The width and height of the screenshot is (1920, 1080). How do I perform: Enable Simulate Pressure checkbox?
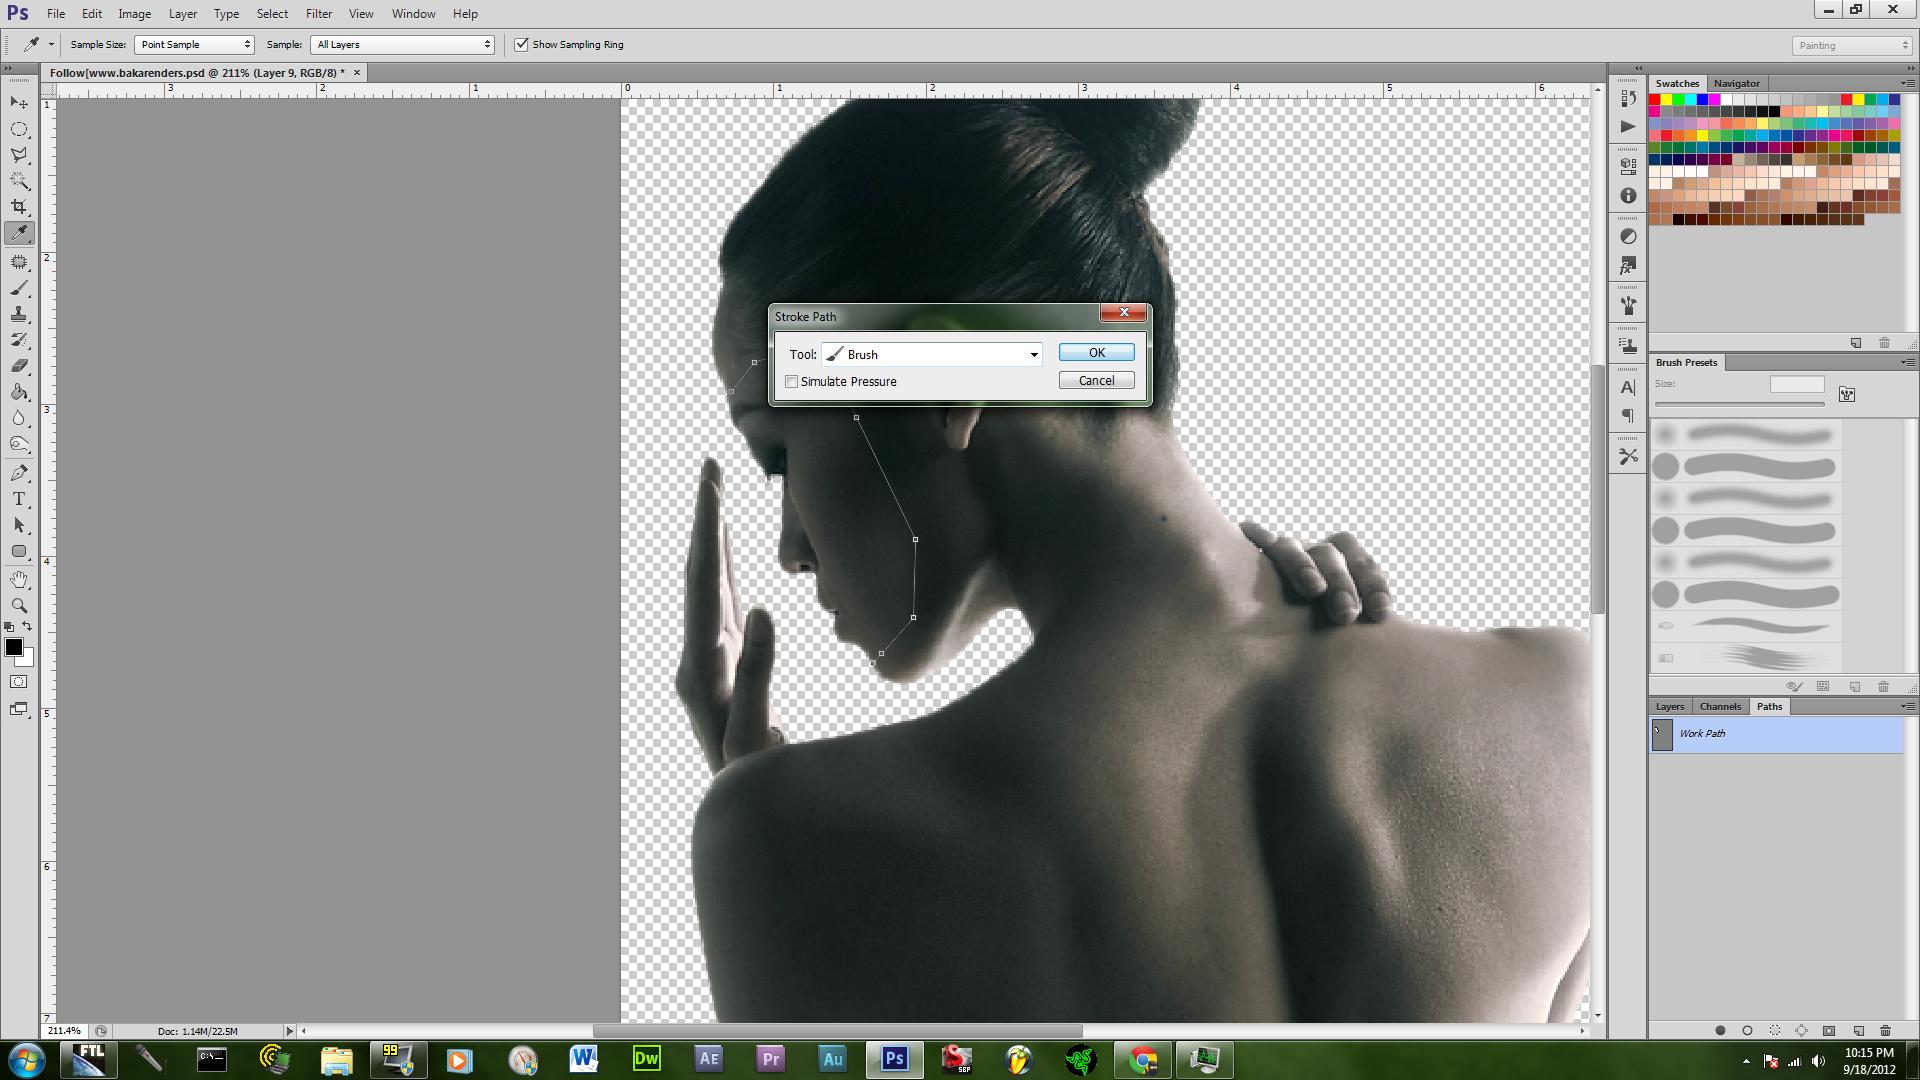(792, 382)
